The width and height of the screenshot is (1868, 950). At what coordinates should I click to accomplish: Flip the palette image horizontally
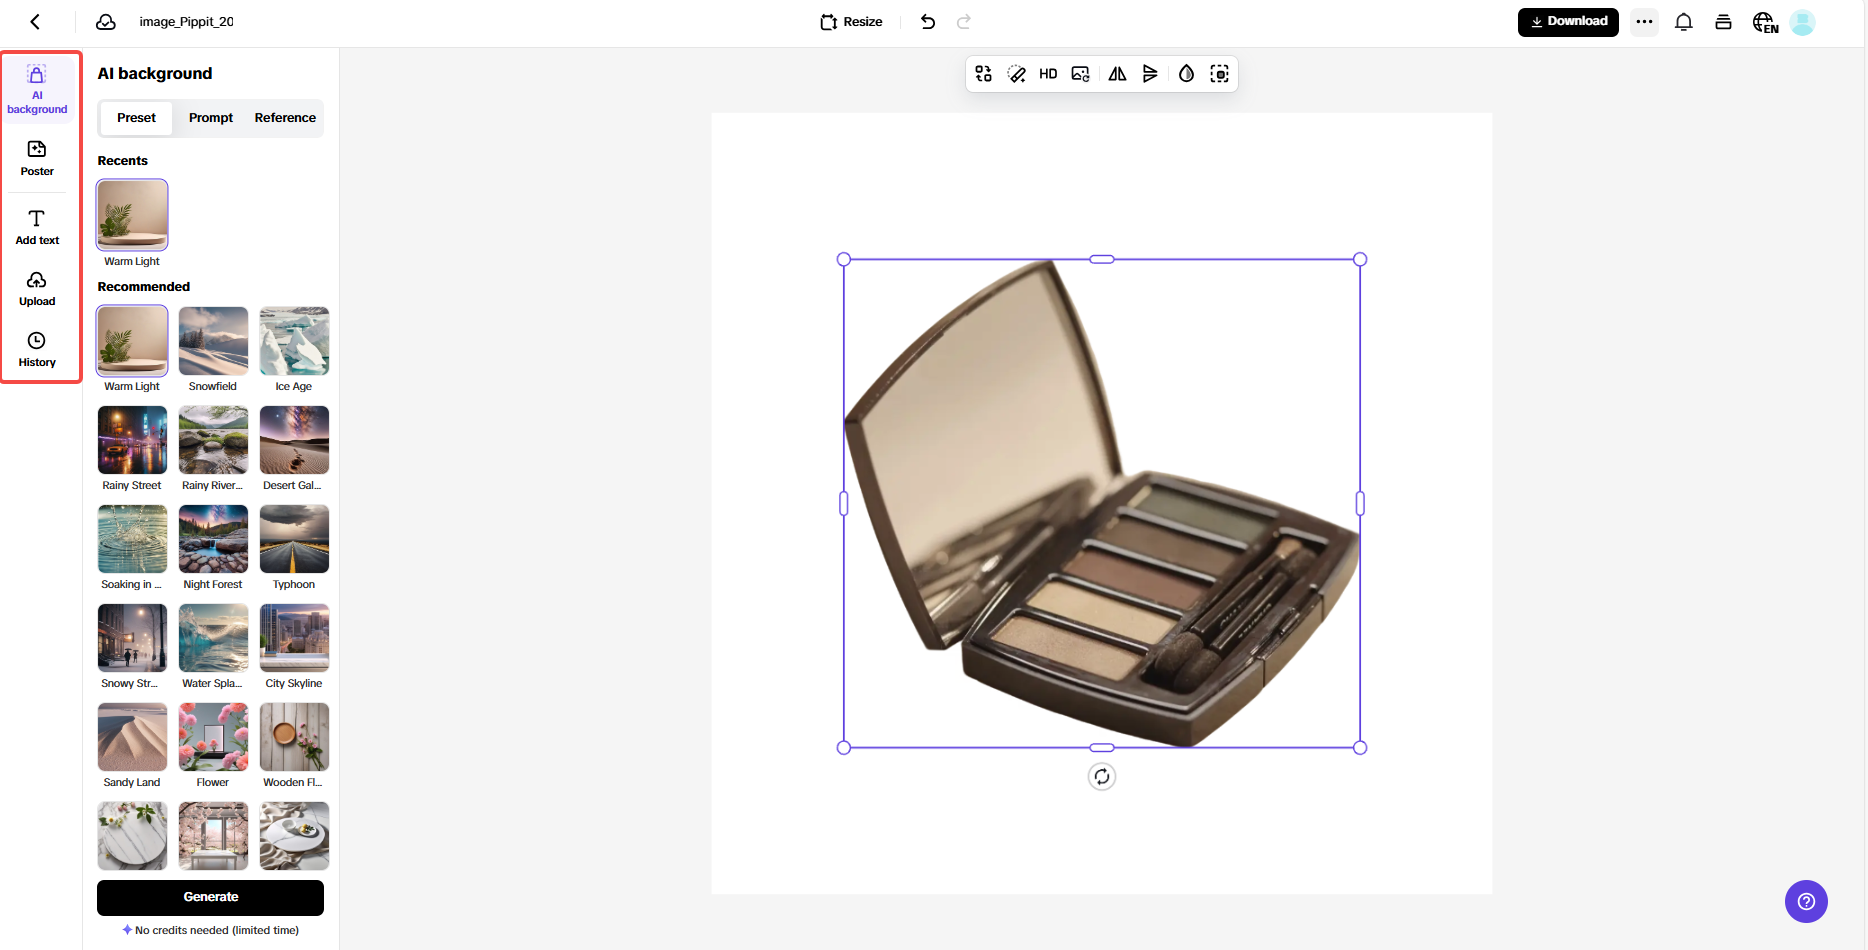click(x=1117, y=73)
